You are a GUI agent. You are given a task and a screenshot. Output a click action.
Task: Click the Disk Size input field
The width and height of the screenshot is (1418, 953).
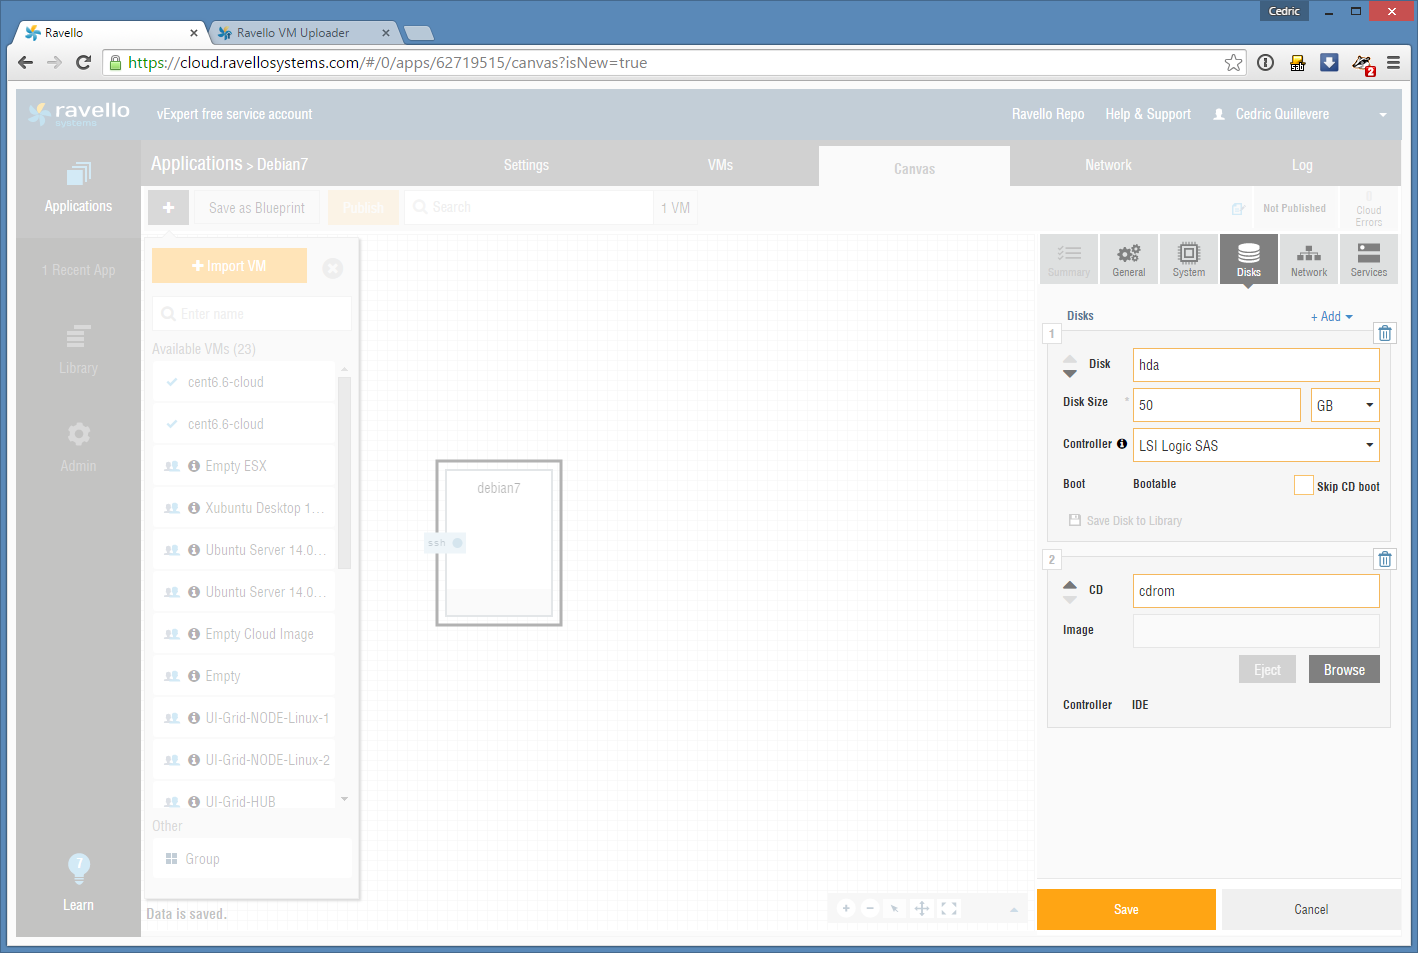pos(1216,405)
